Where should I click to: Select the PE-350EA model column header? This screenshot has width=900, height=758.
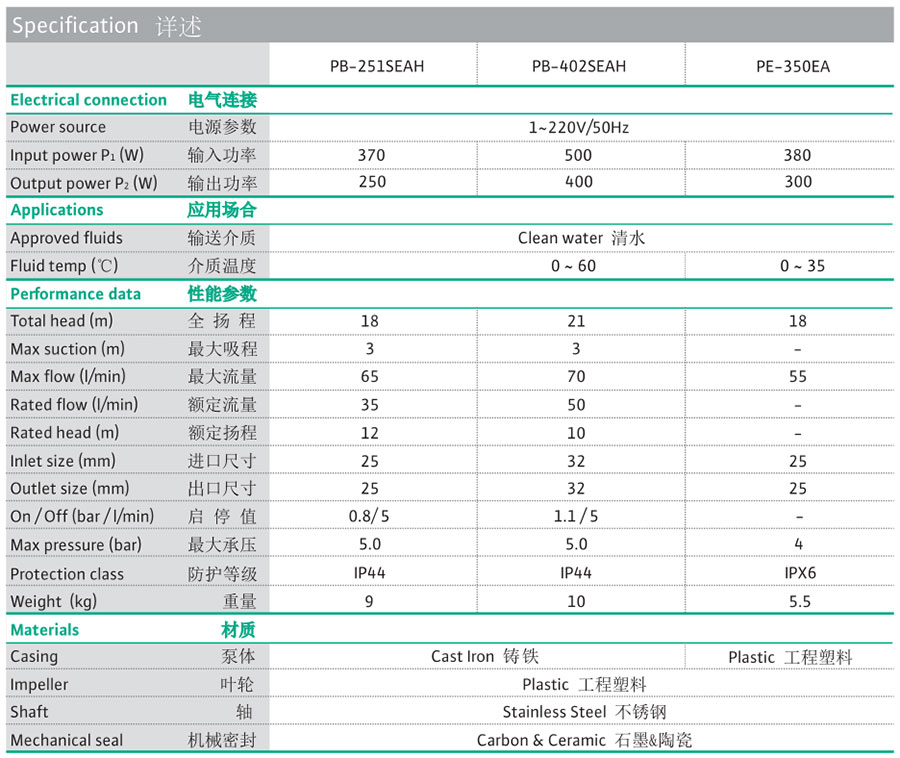[x=792, y=67]
